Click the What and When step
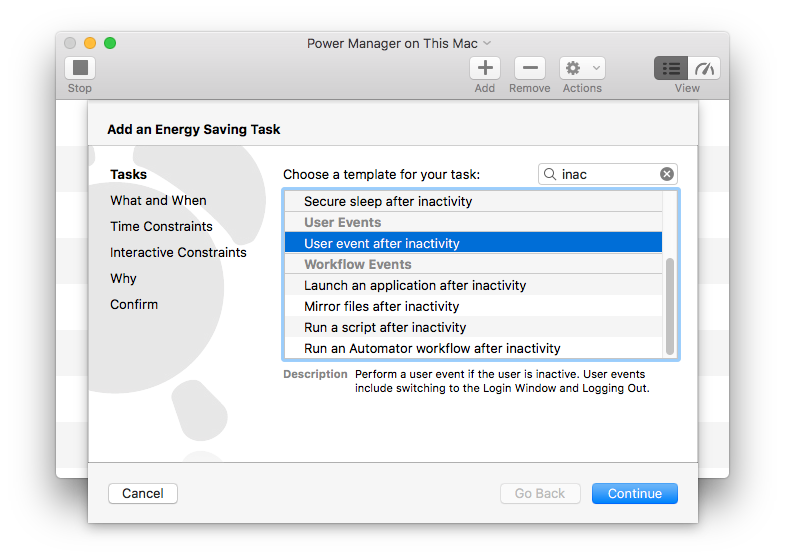This screenshot has height=558, width=785. tap(158, 200)
